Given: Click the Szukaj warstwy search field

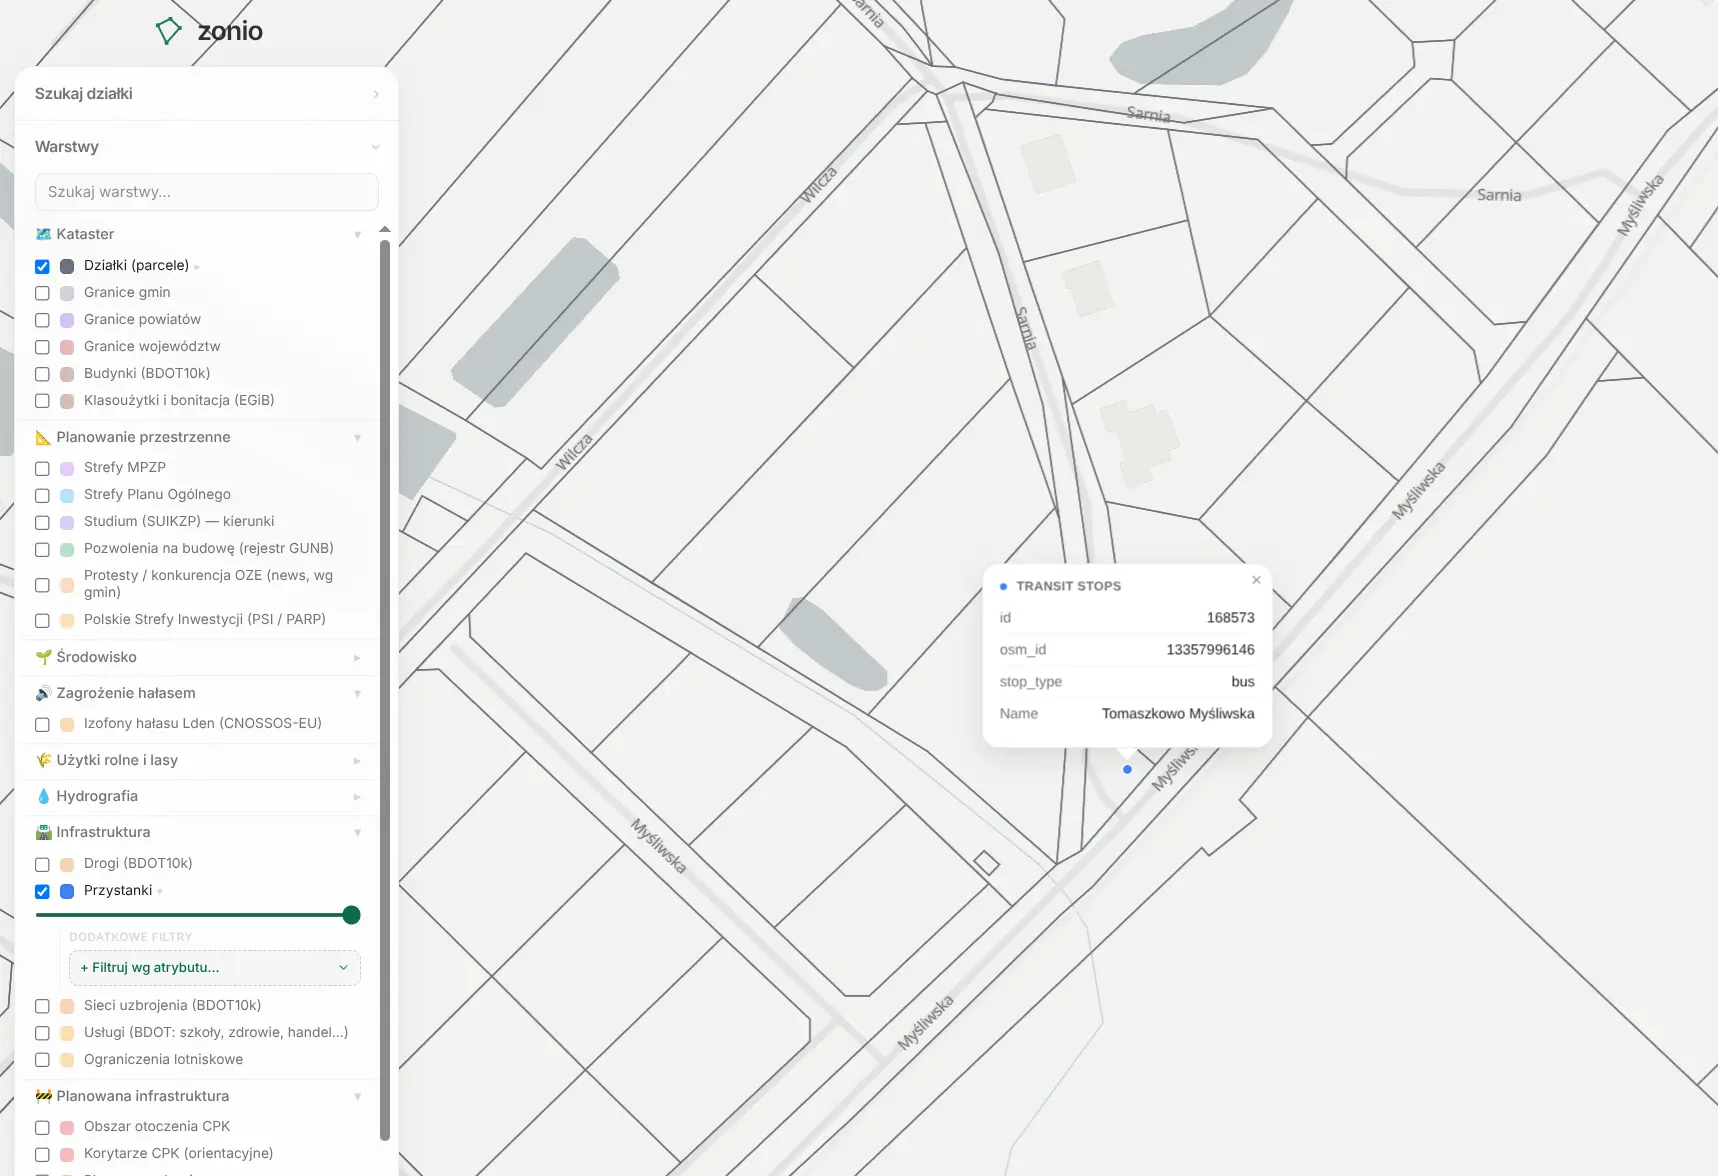Looking at the screenshot, I should point(206,192).
